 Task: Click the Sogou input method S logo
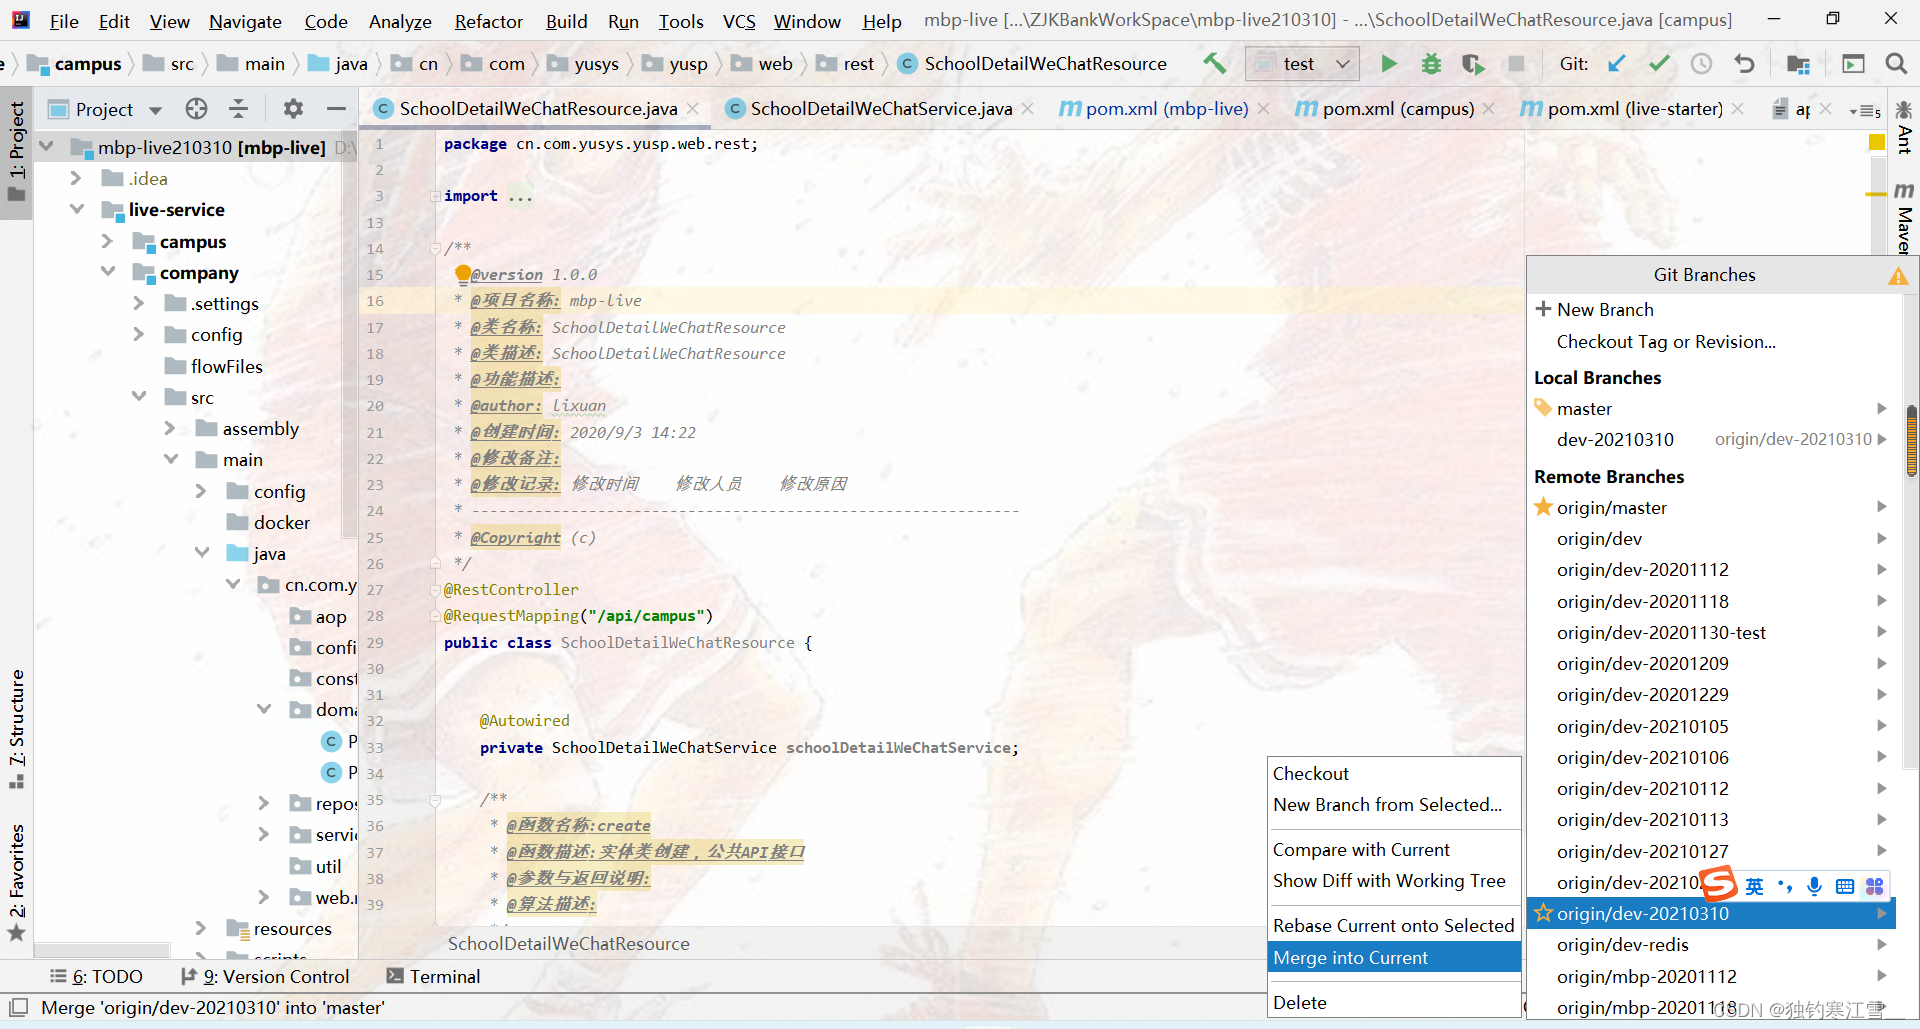click(x=1719, y=884)
